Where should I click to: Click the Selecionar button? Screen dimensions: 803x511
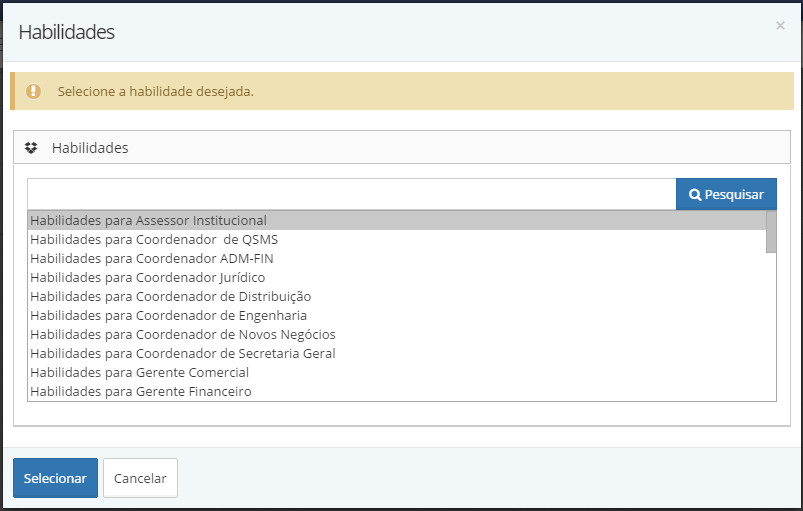tap(55, 478)
